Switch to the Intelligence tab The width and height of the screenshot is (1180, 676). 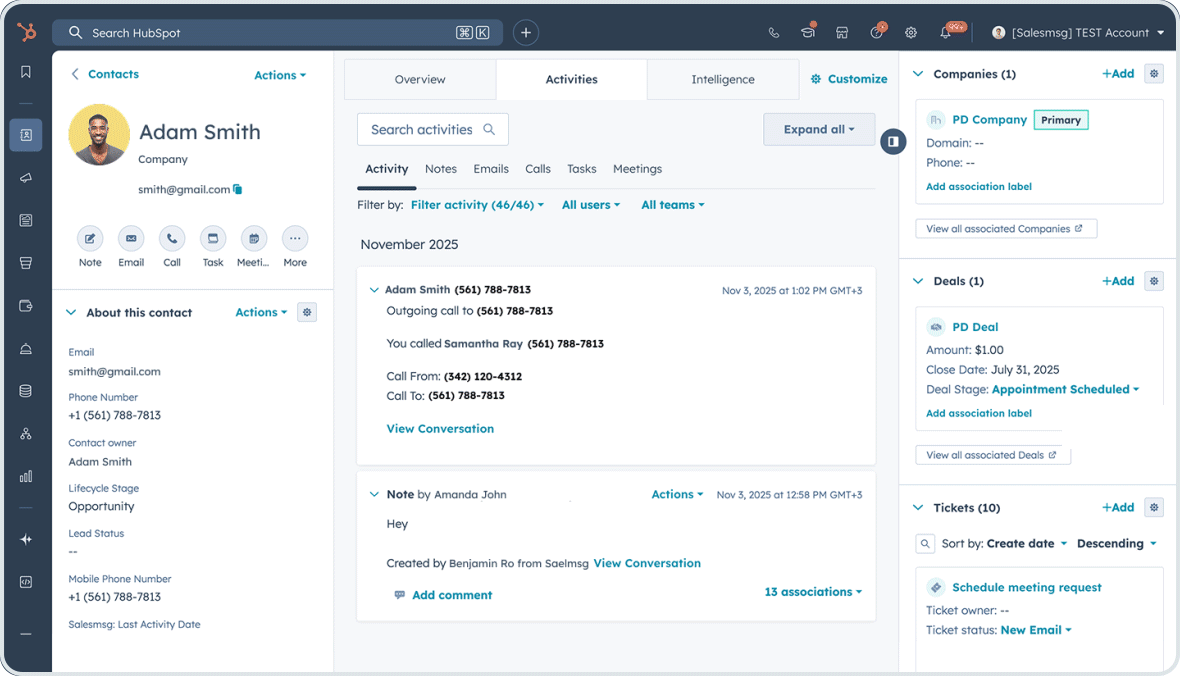722,79
